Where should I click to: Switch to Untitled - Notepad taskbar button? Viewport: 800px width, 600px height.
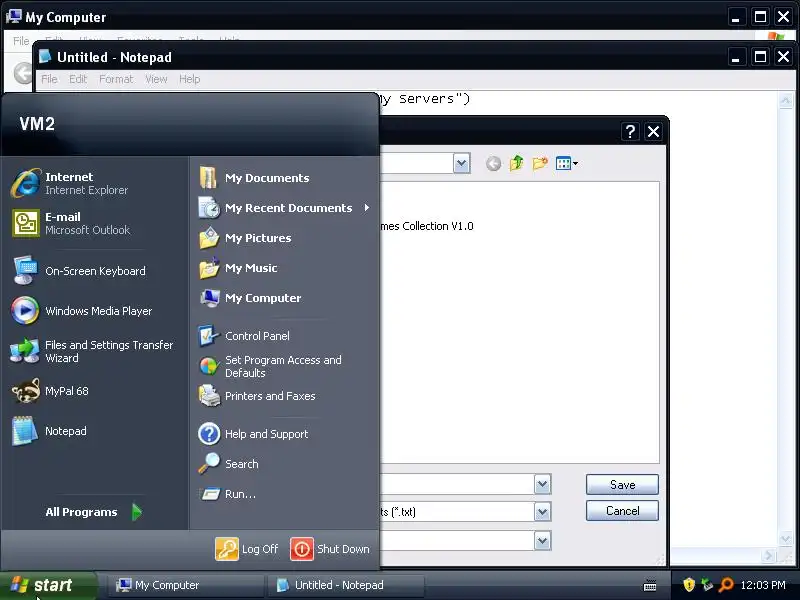[x=346, y=585]
